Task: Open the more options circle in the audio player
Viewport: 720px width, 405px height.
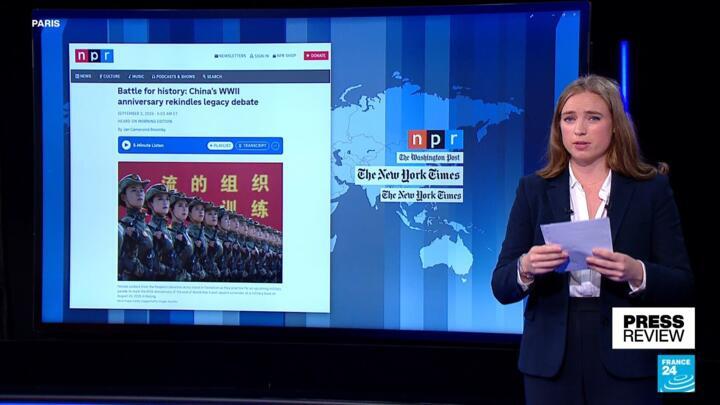Action: [x=275, y=145]
